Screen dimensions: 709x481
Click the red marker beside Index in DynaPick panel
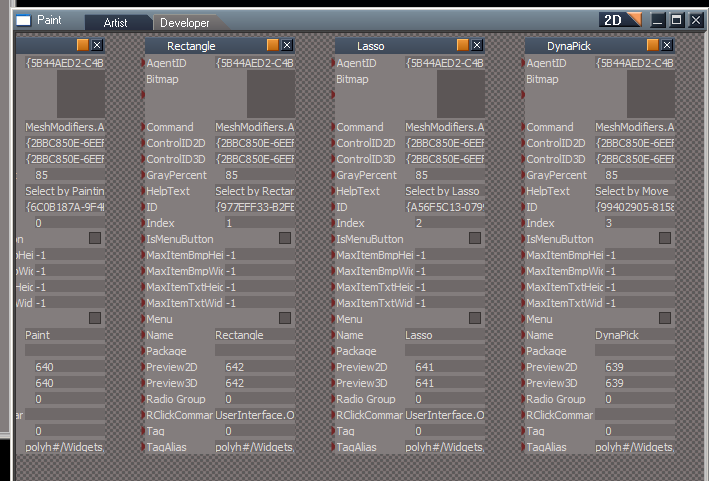(x=523, y=223)
